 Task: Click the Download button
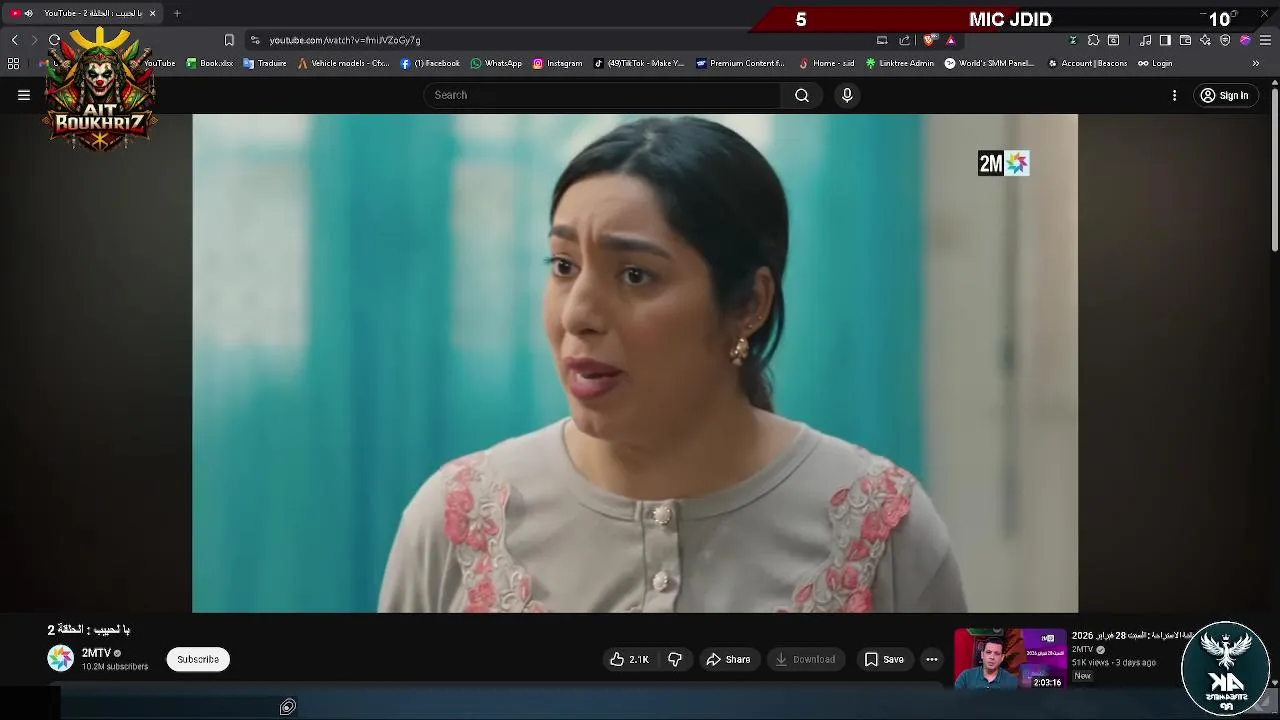click(806, 659)
